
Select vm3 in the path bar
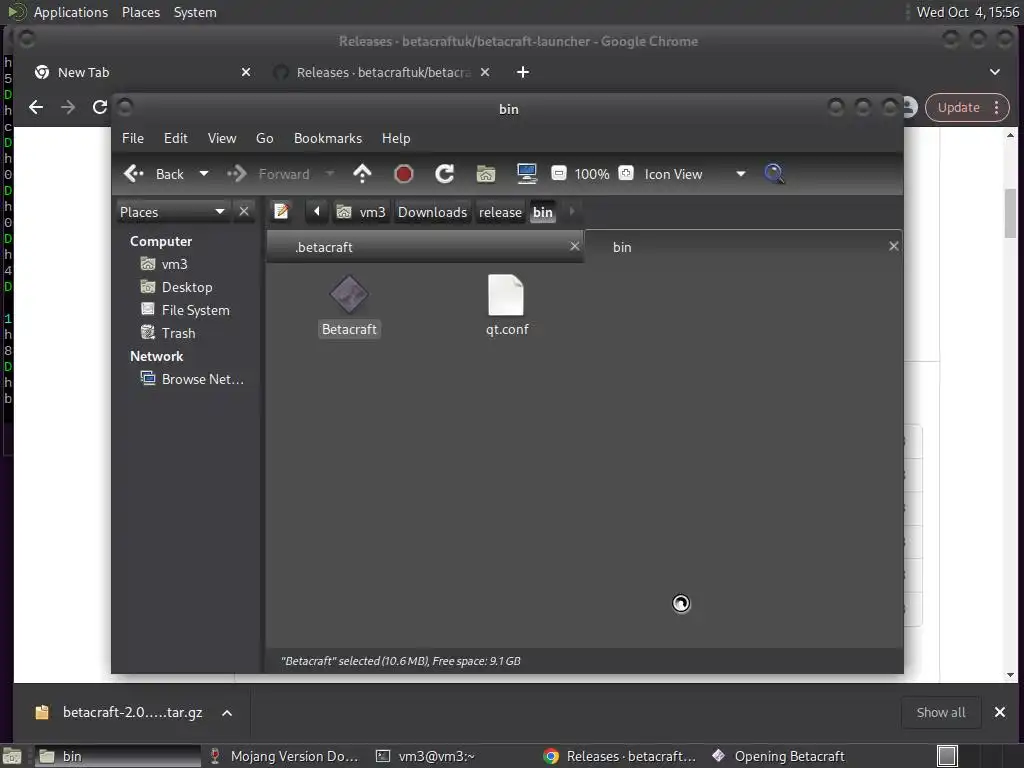(361, 212)
